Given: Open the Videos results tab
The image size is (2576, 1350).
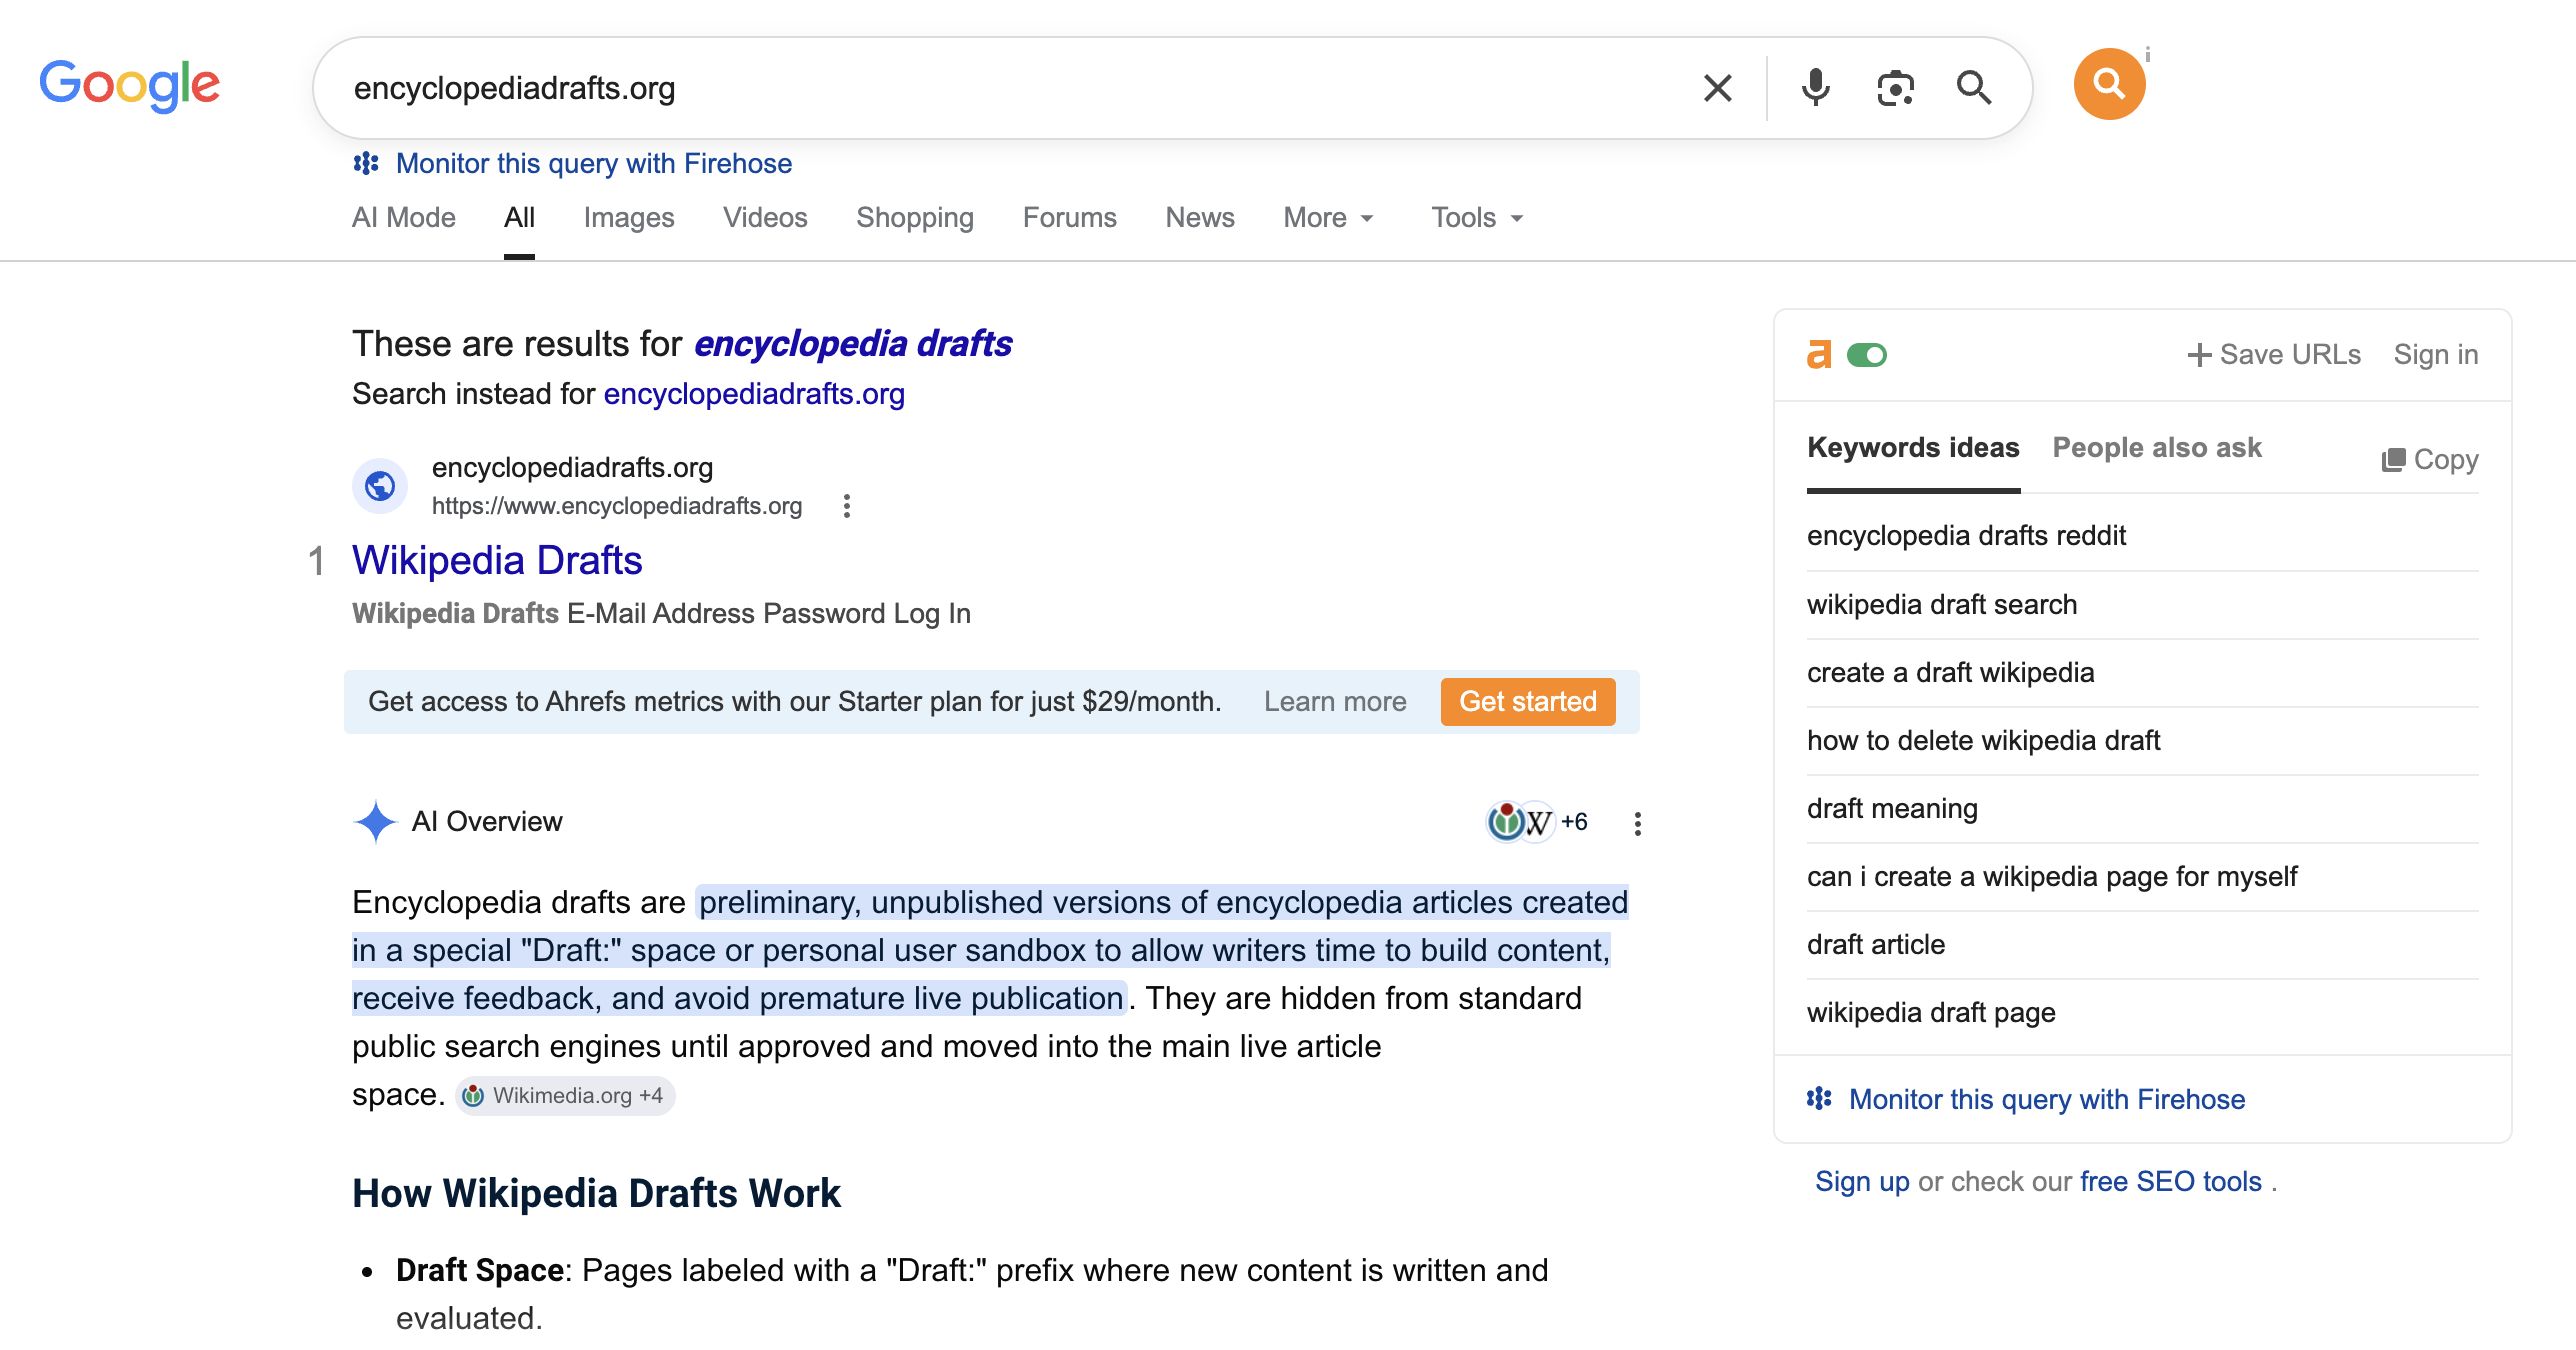Looking at the screenshot, I should (x=765, y=218).
